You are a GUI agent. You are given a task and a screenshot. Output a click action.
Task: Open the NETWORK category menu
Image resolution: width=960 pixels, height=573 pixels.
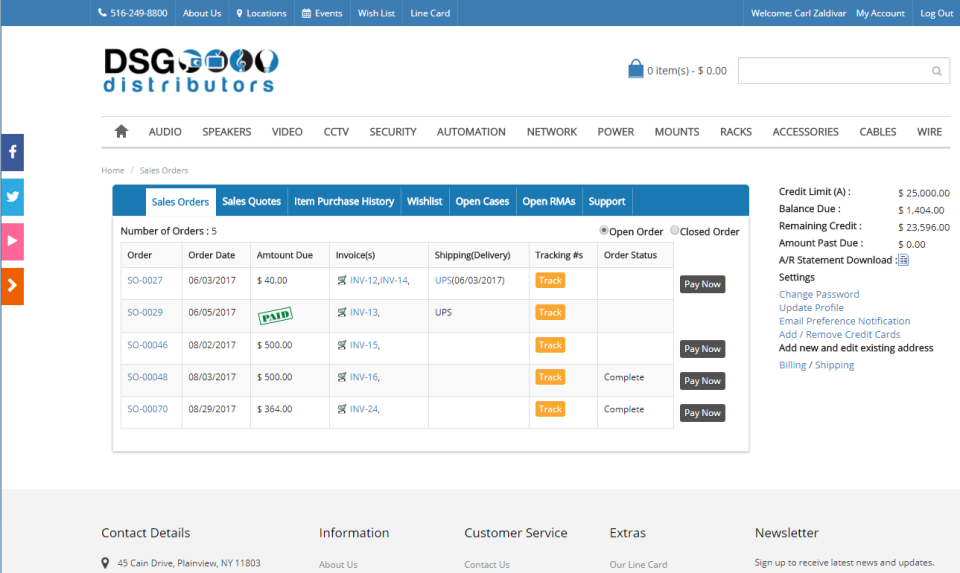(x=552, y=132)
